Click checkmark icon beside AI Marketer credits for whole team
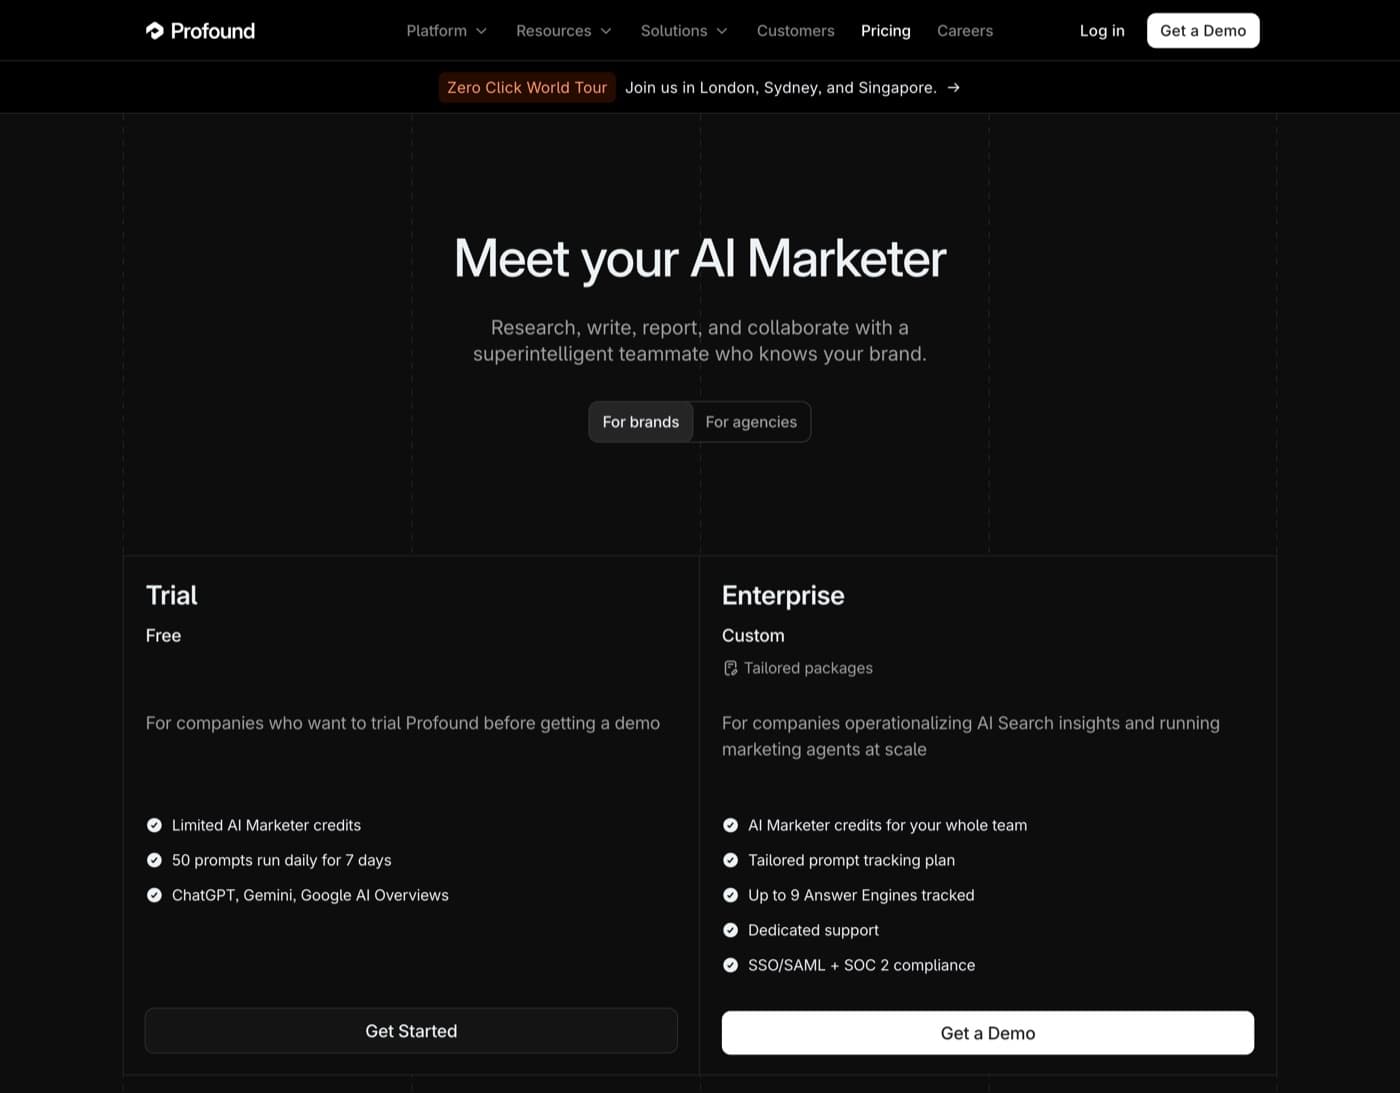The width and height of the screenshot is (1400, 1093). coord(730,825)
